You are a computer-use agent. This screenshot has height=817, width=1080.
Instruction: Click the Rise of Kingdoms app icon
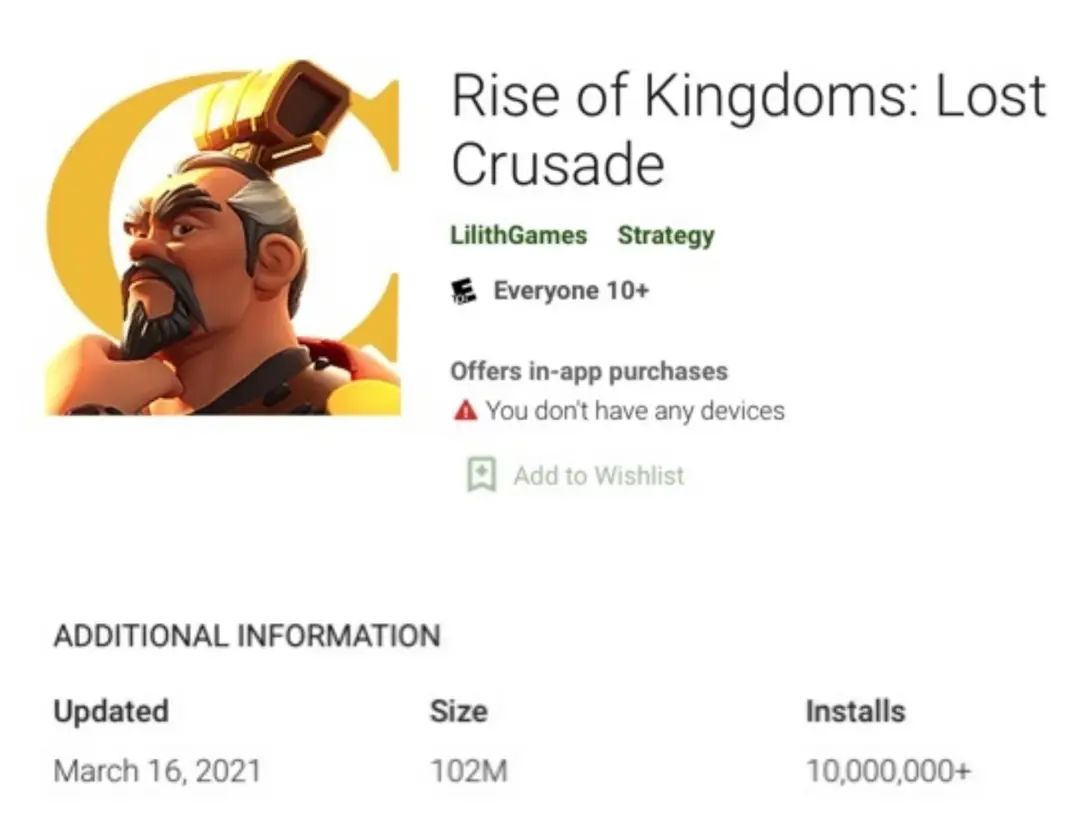pos(222,238)
